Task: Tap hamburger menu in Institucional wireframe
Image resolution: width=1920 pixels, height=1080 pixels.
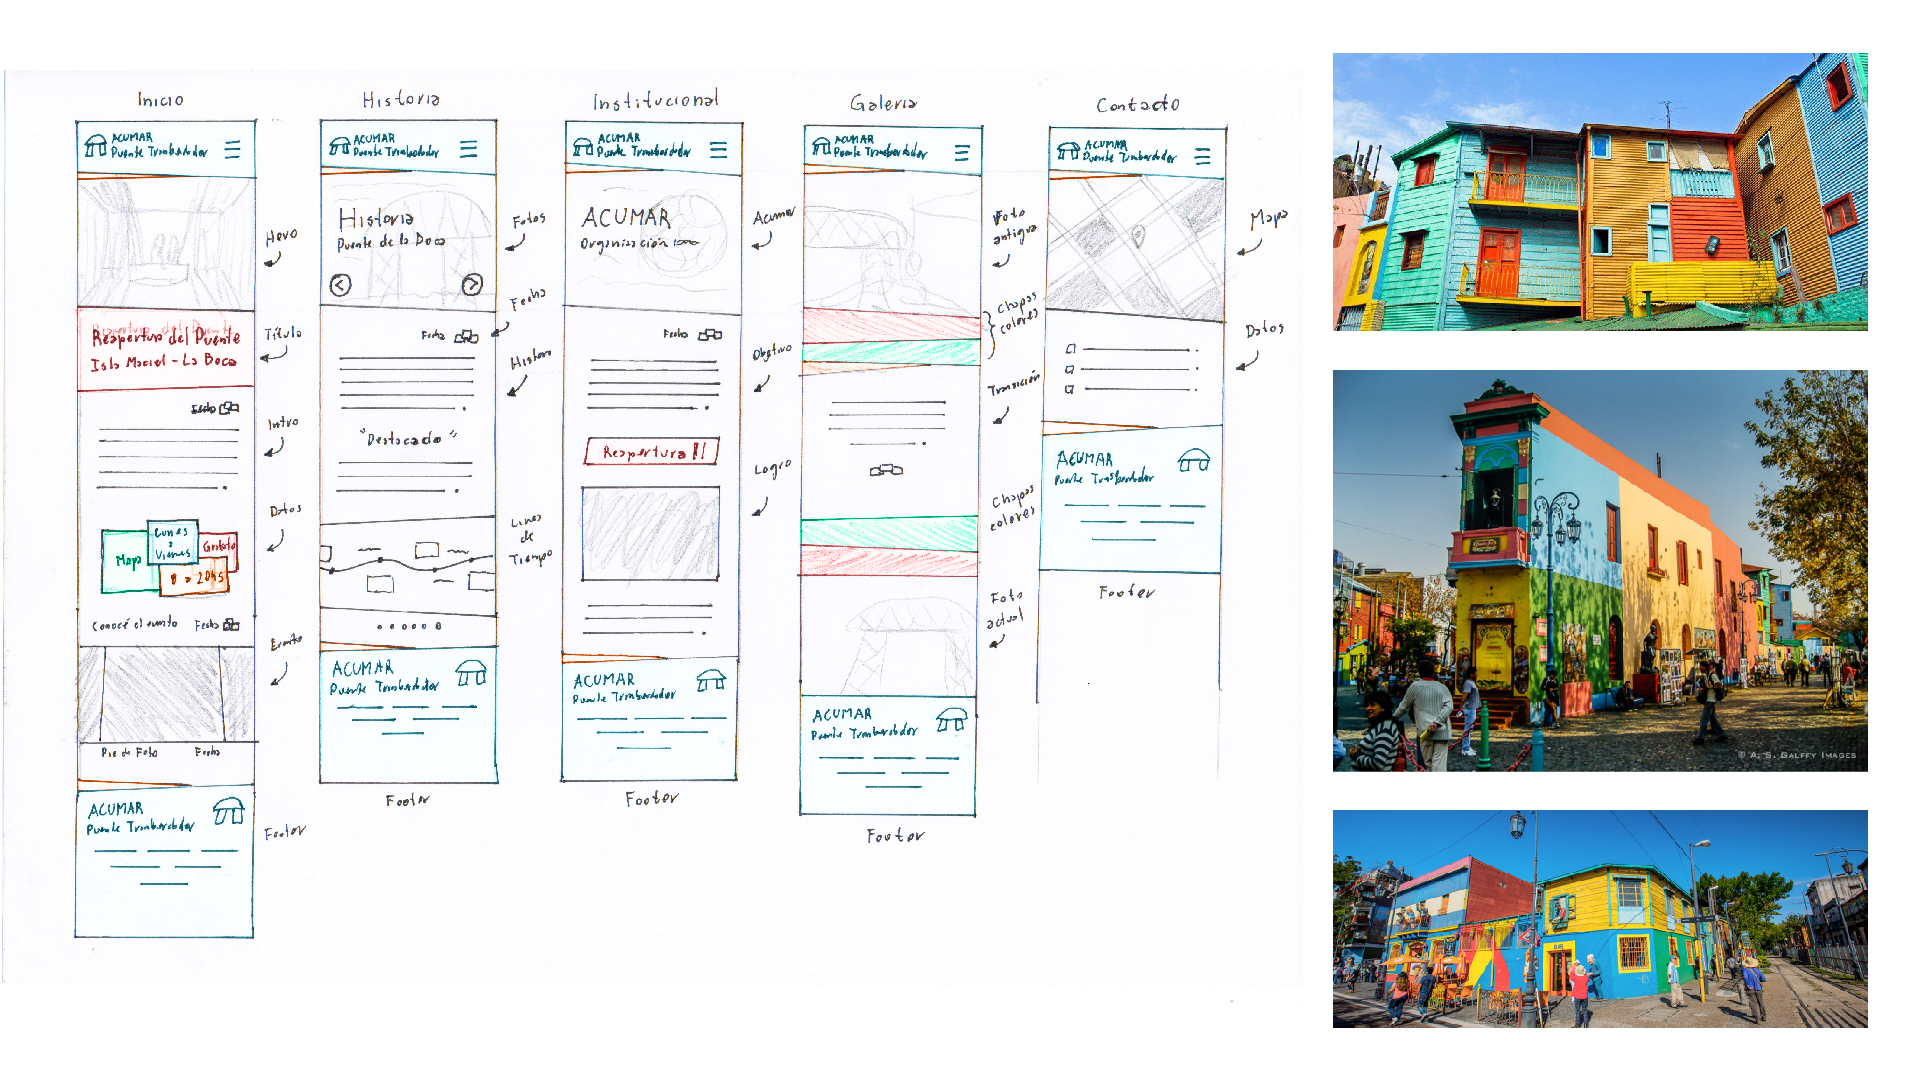Action: tap(718, 150)
